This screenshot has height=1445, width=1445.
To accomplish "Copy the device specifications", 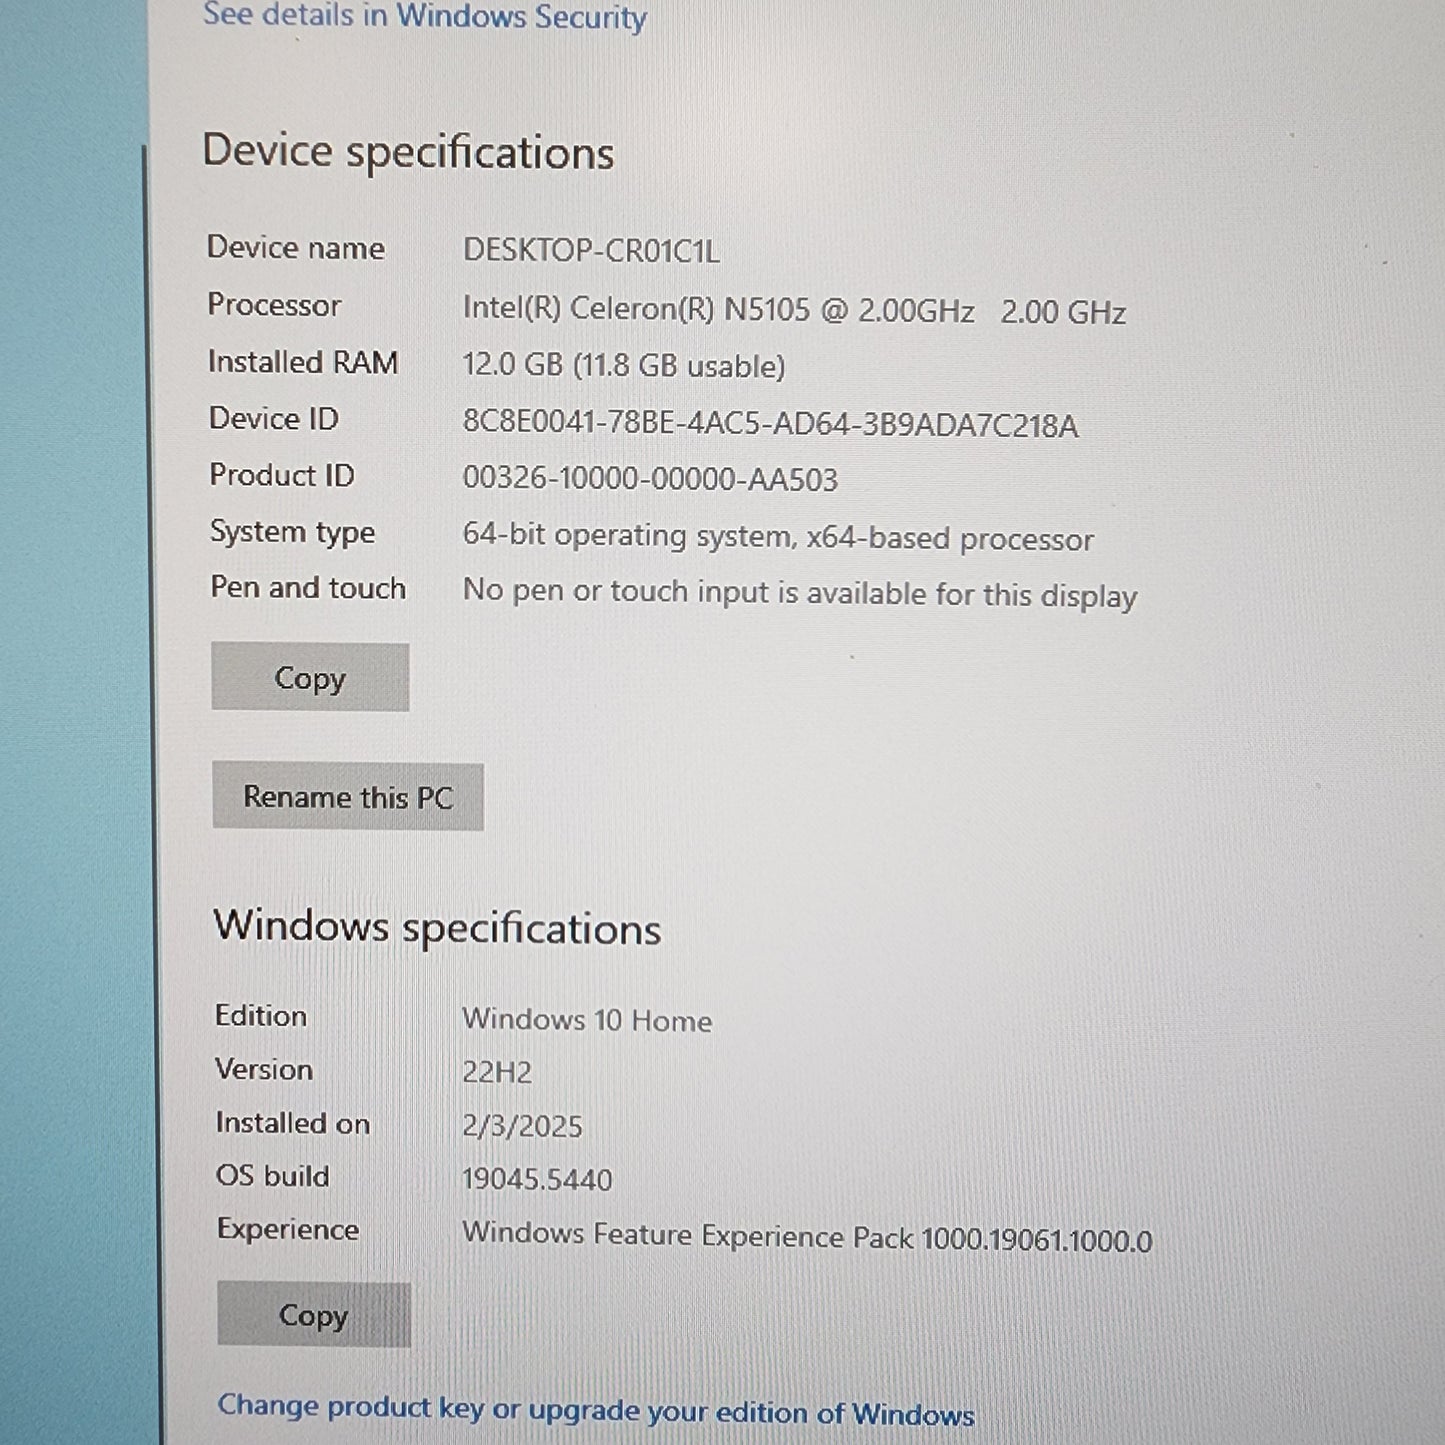I will [x=310, y=677].
